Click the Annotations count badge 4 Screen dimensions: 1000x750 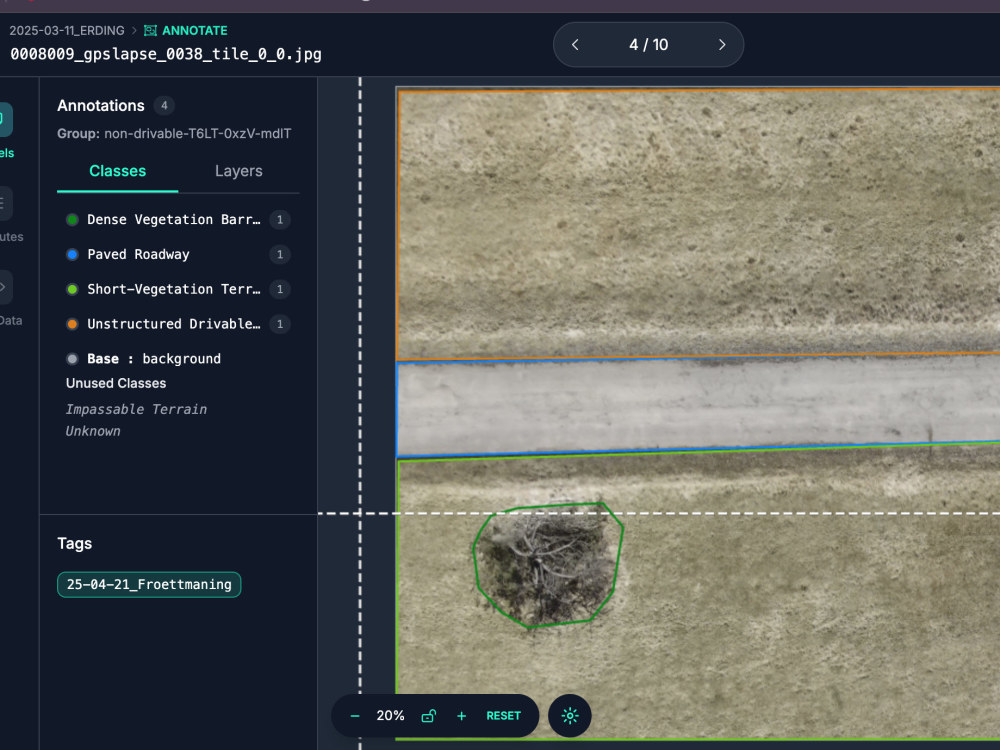coord(164,105)
